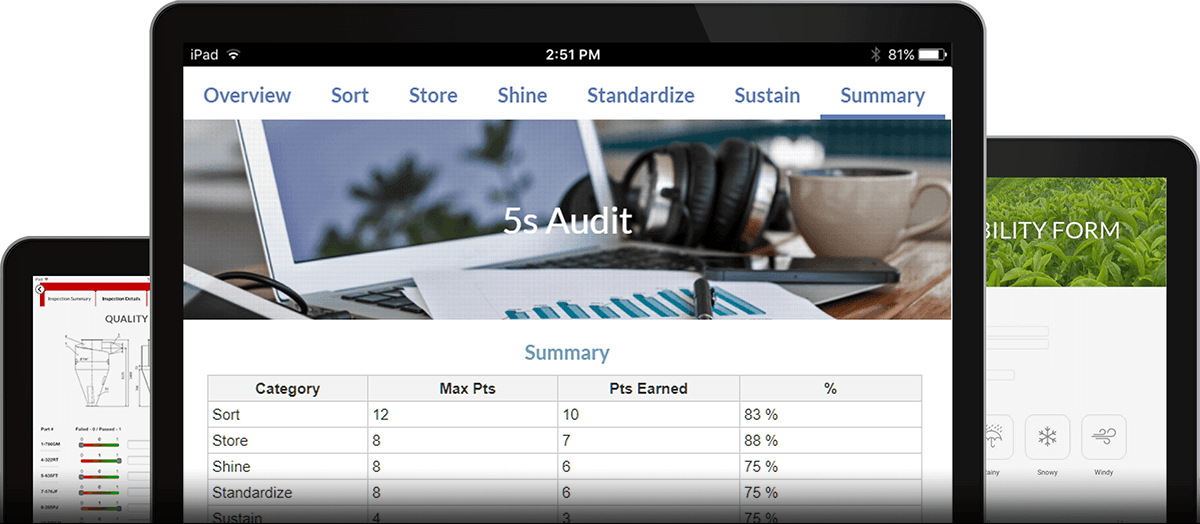Select the Standardize row category cell

[x=288, y=492]
